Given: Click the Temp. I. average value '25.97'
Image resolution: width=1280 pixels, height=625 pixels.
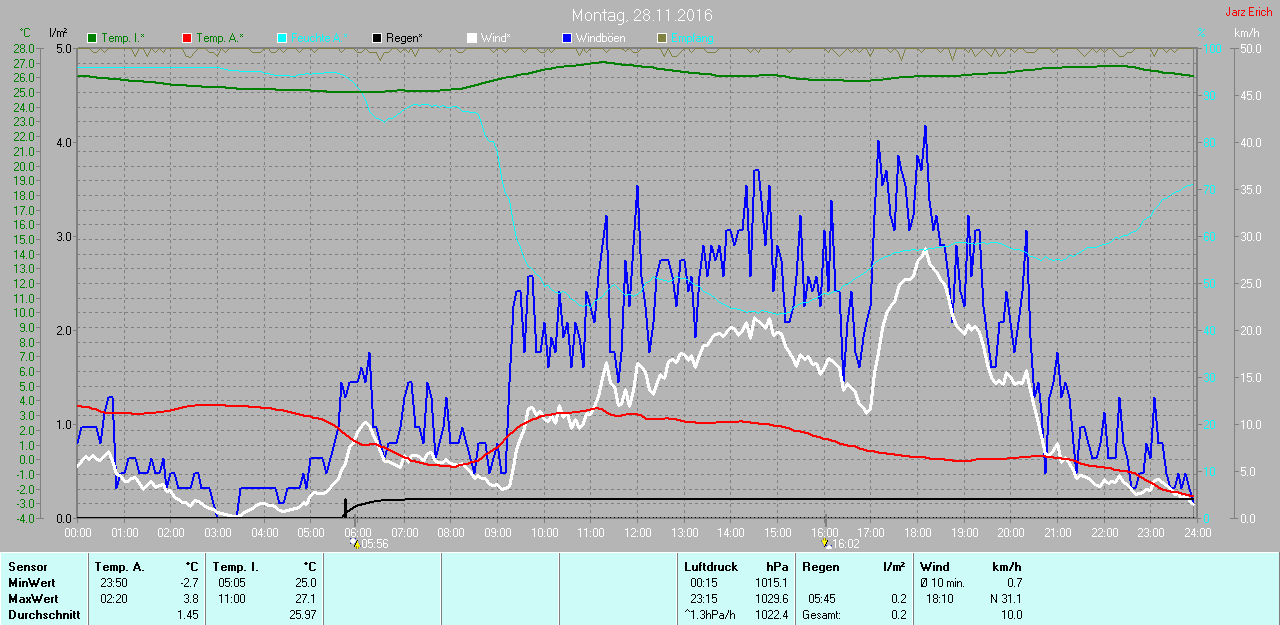Looking at the screenshot, I should tap(302, 615).
